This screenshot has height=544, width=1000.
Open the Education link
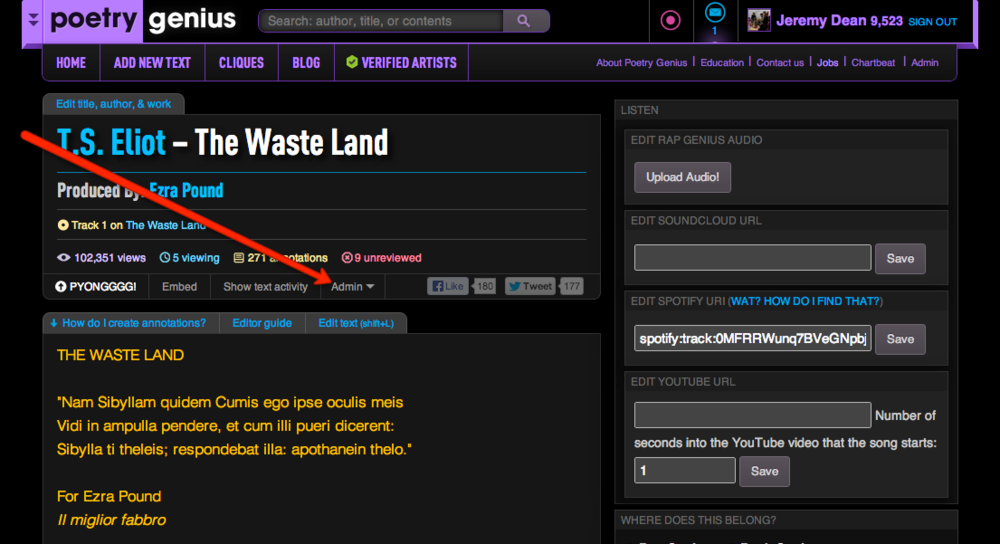[x=722, y=62]
